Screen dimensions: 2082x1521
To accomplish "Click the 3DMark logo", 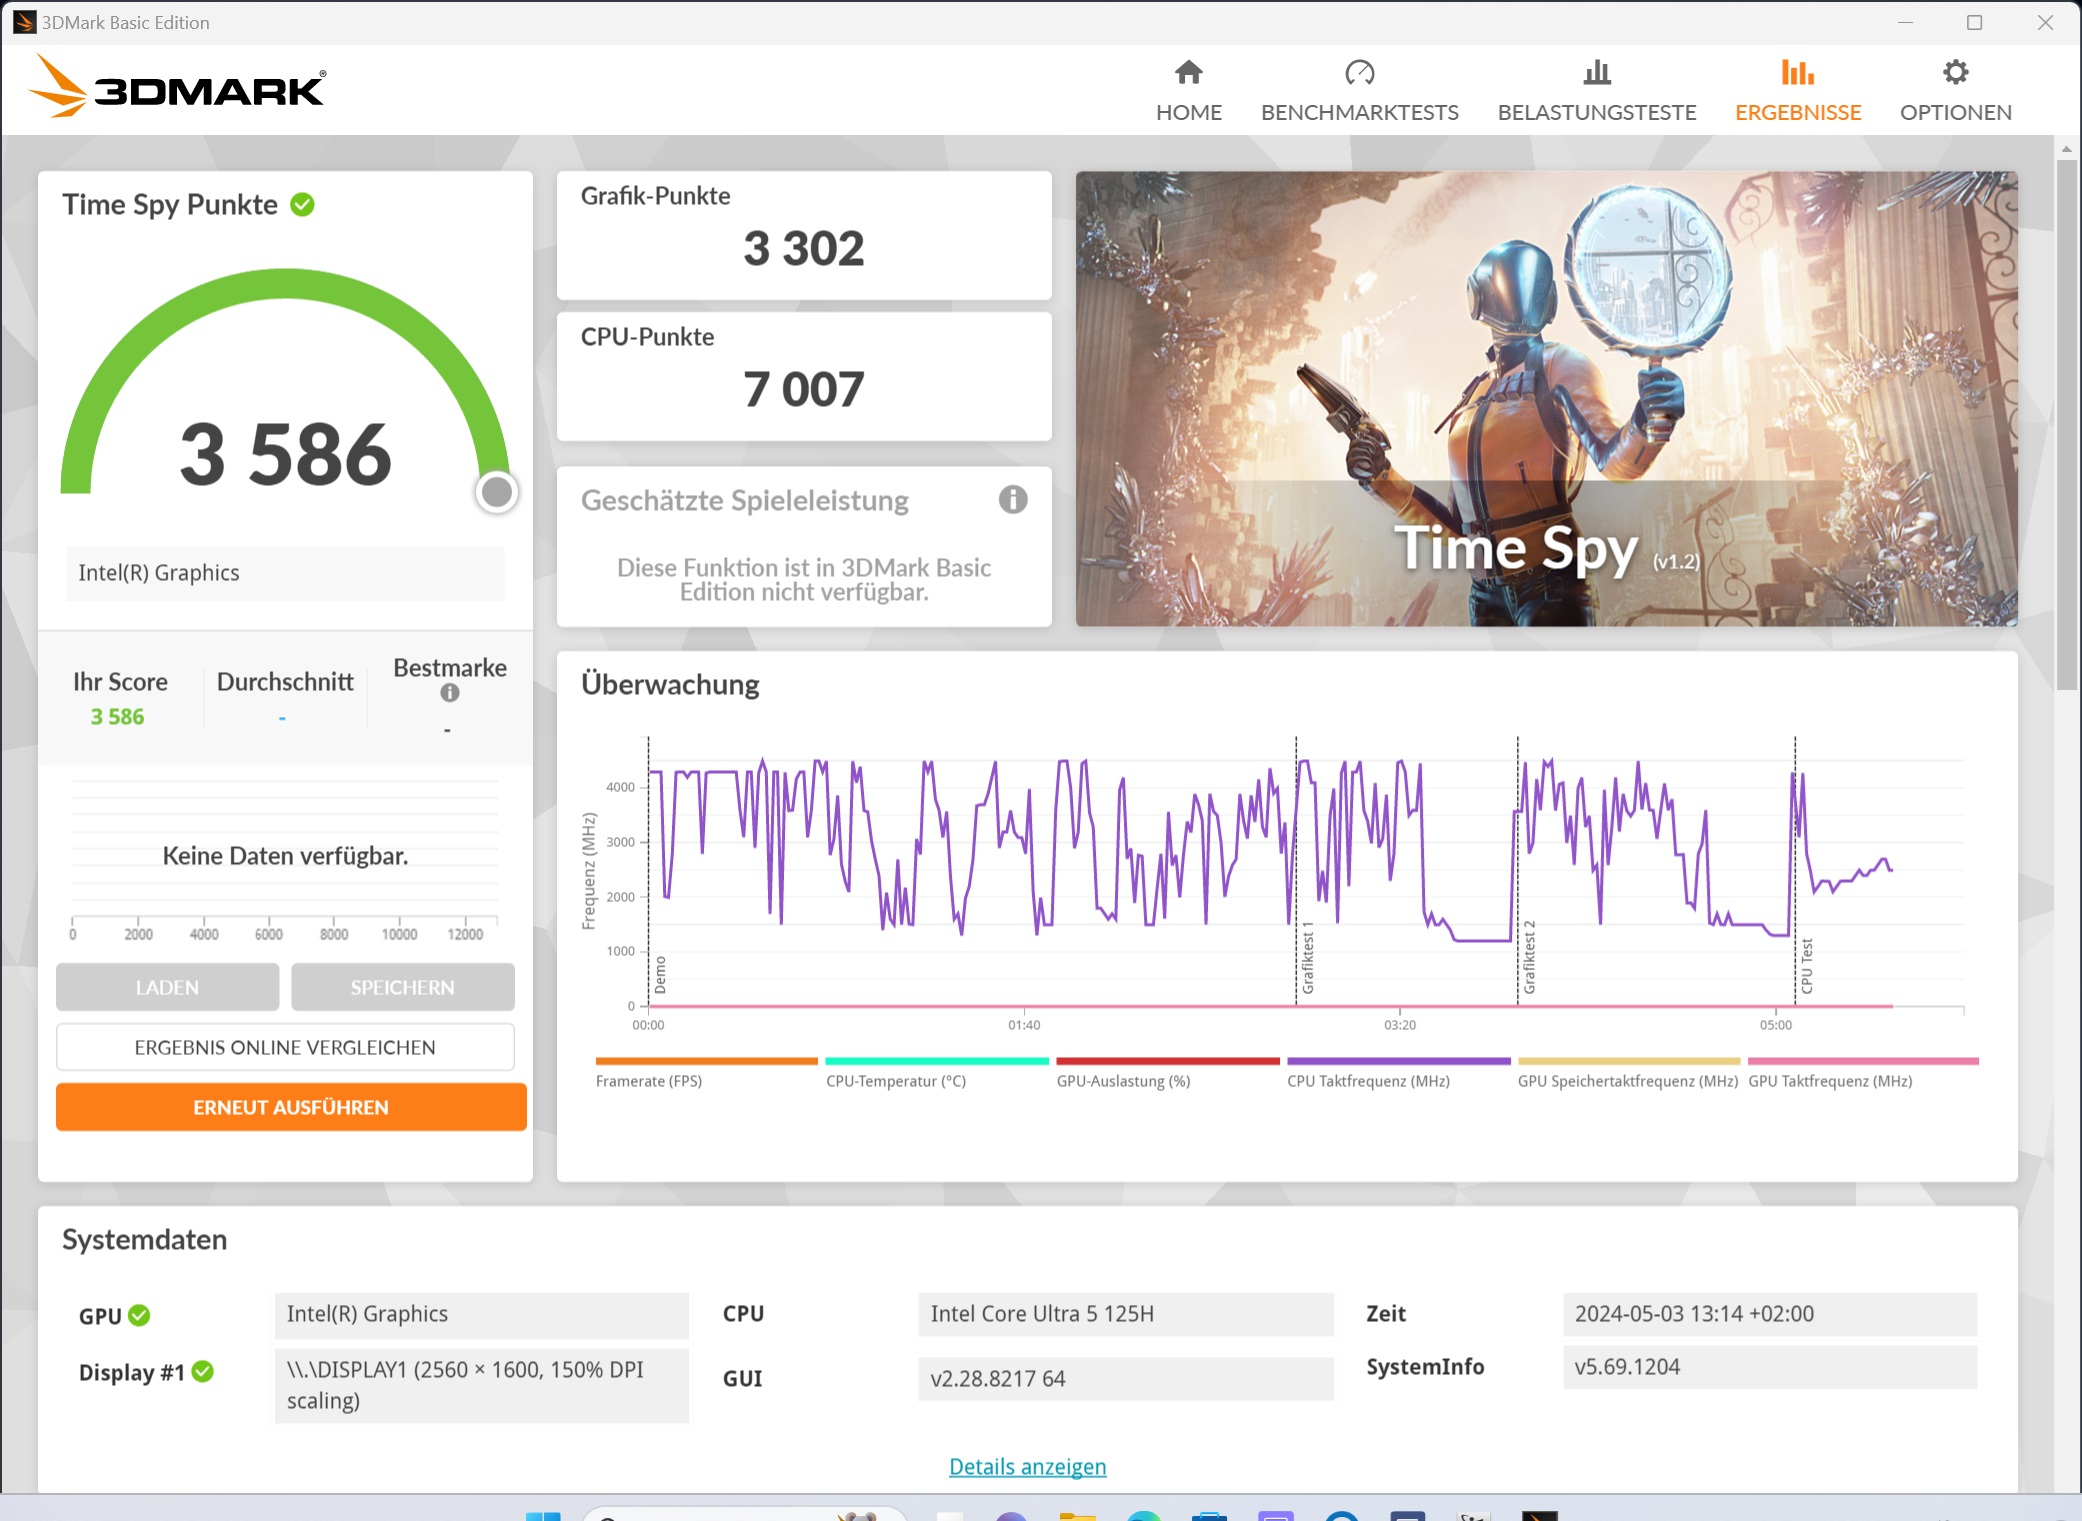I will pos(177,87).
